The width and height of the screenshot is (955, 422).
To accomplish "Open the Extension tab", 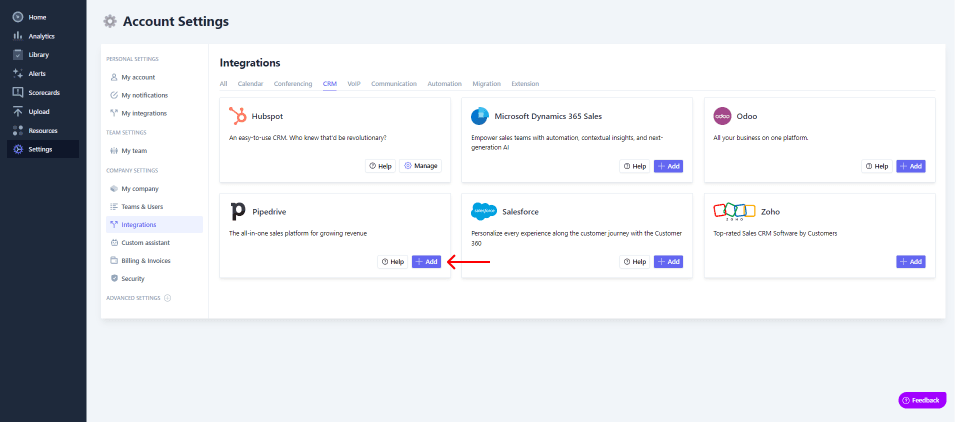I will [525, 84].
